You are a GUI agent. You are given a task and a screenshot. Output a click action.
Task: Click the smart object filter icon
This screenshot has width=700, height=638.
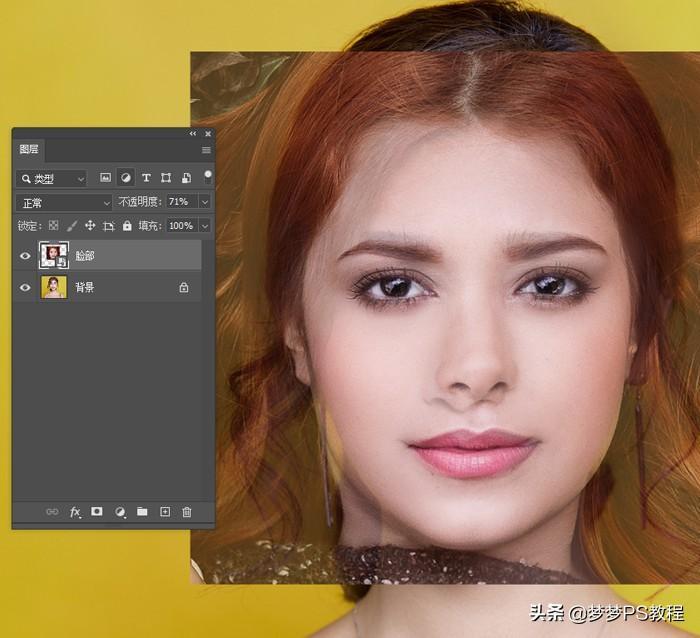coord(186,178)
